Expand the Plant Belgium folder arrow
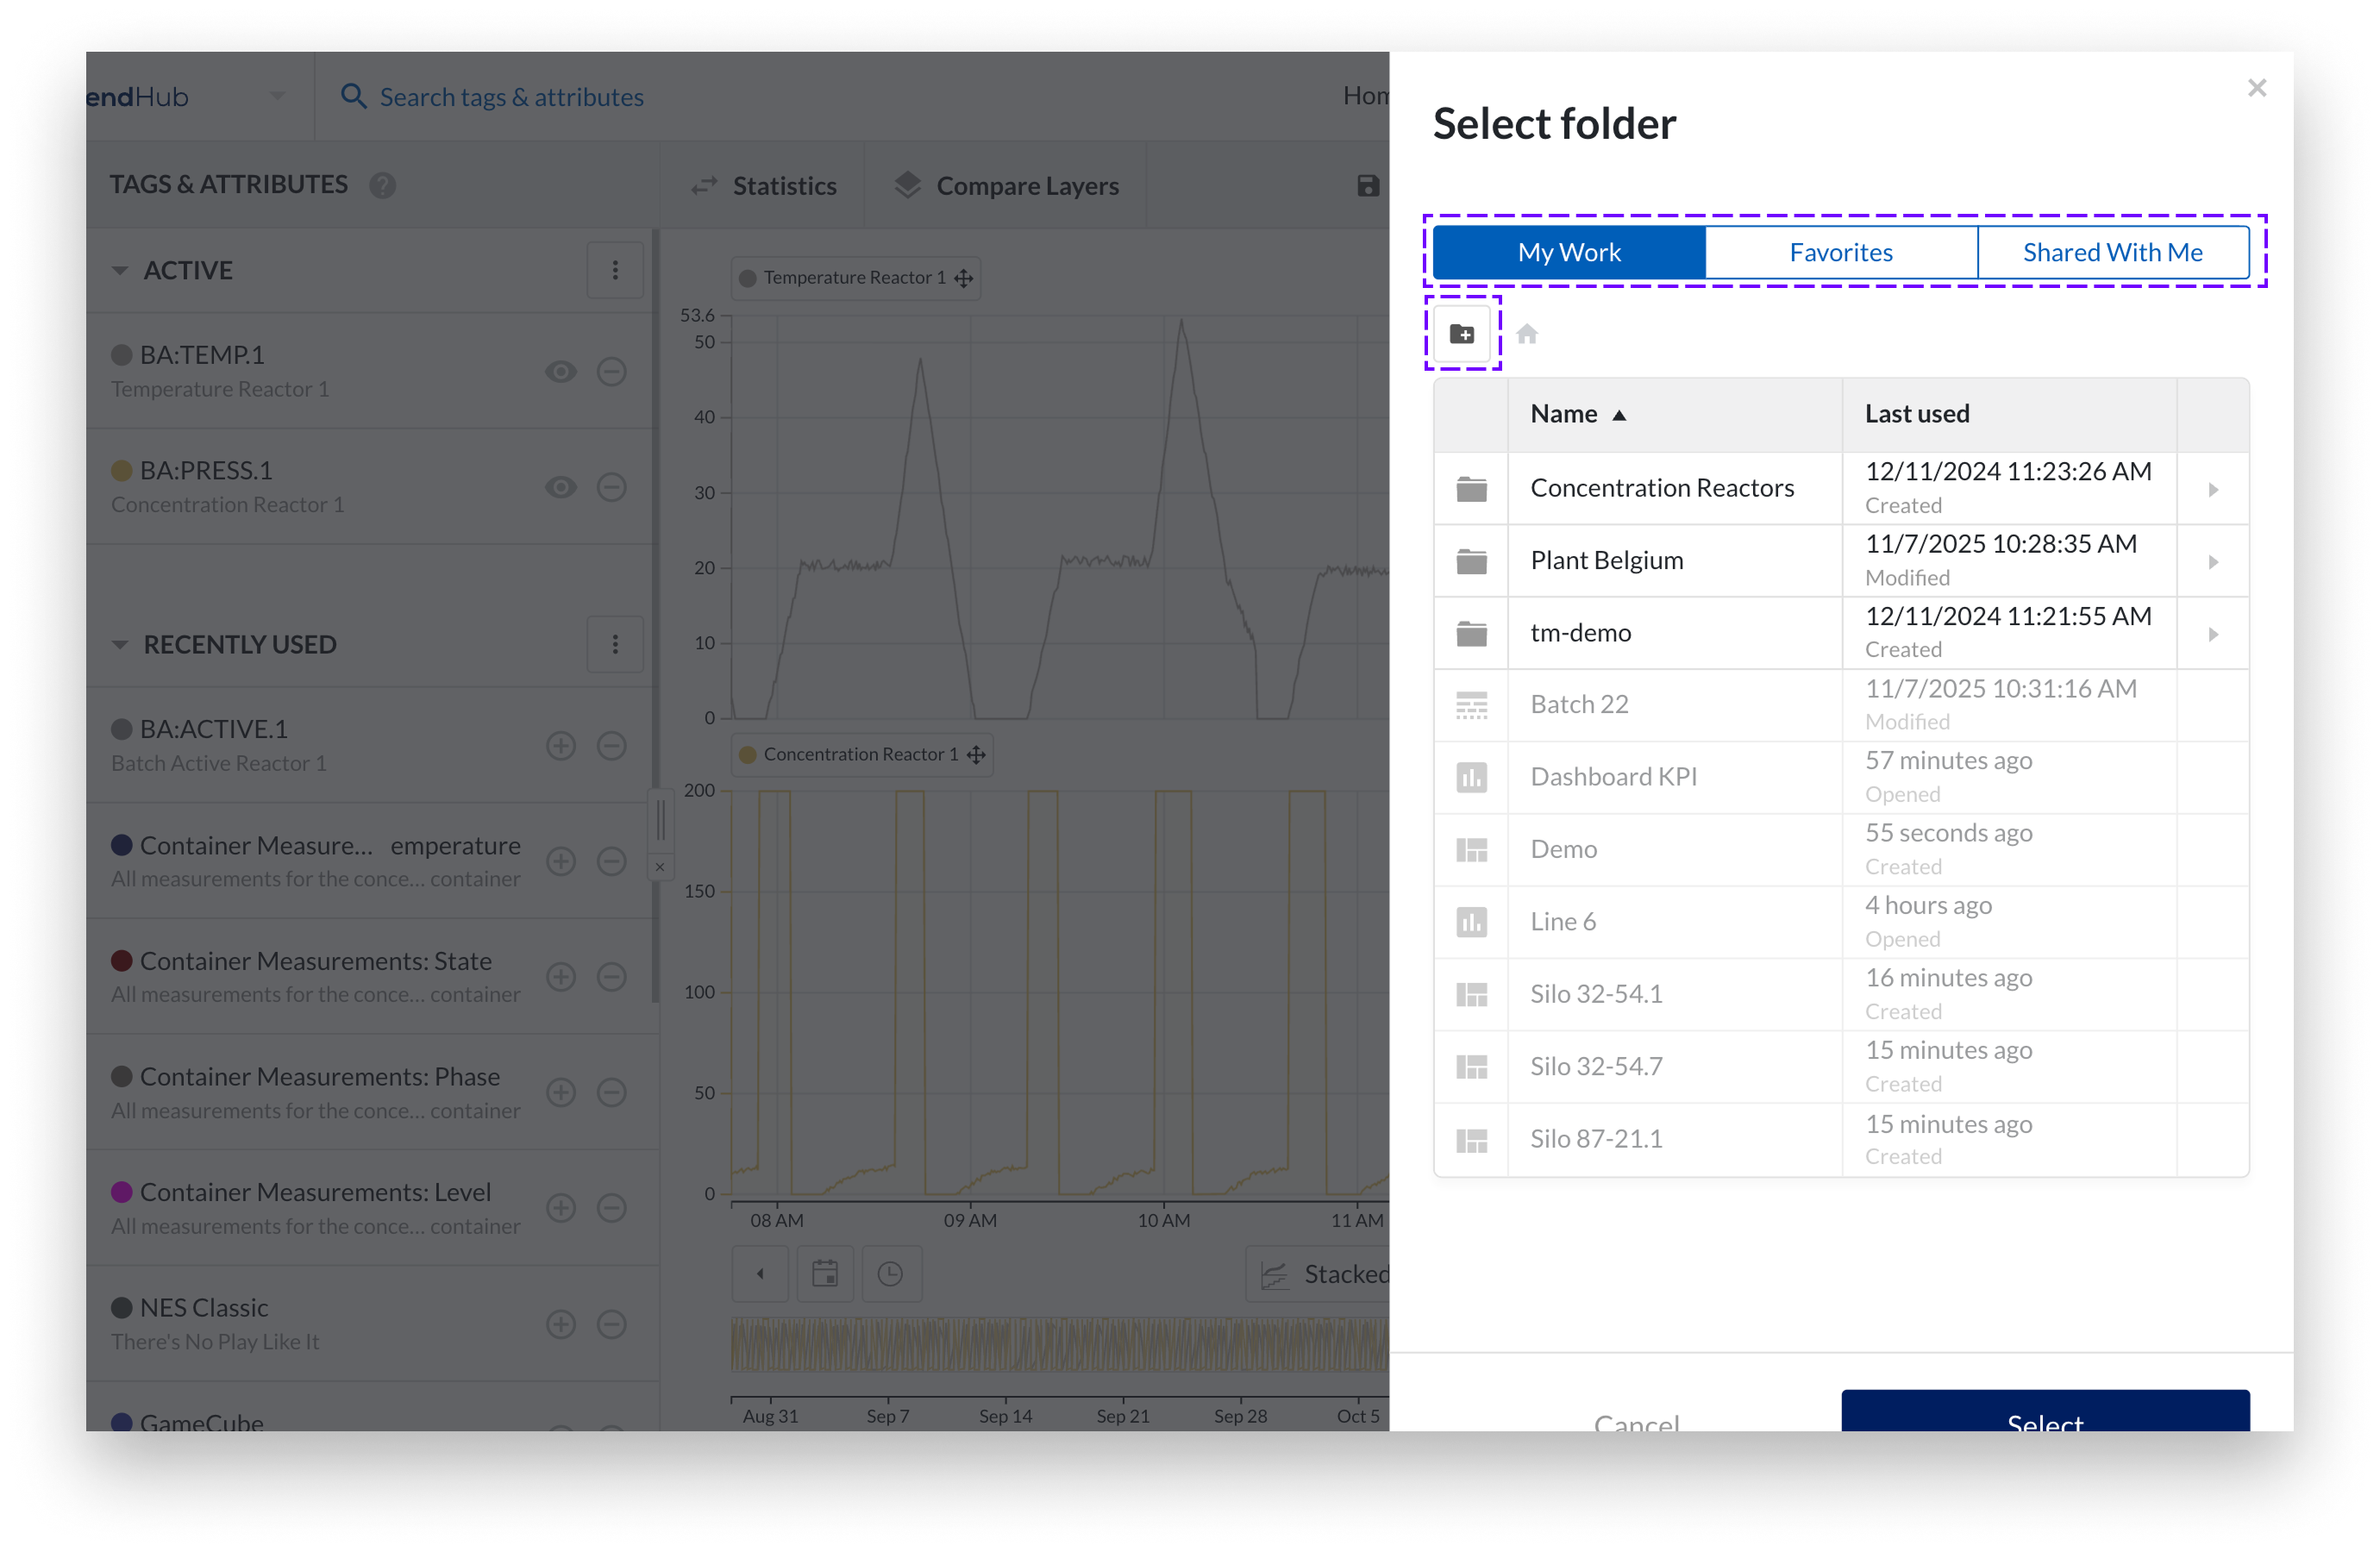 pos(2212,562)
